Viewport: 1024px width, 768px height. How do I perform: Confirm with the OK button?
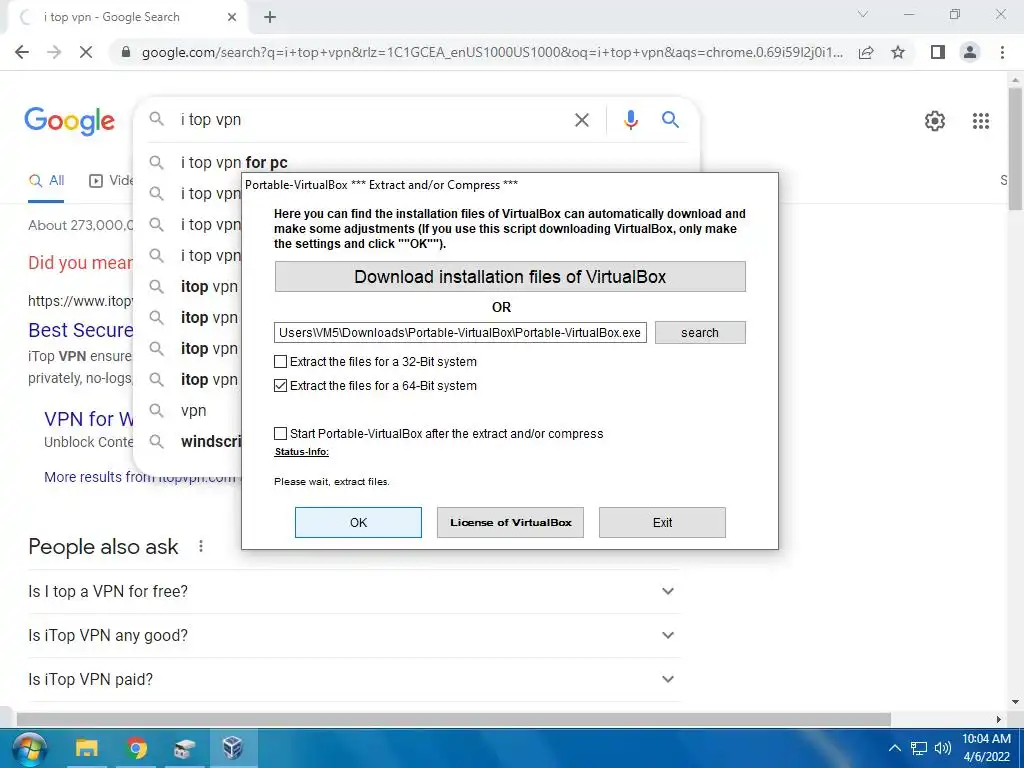point(359,522)
